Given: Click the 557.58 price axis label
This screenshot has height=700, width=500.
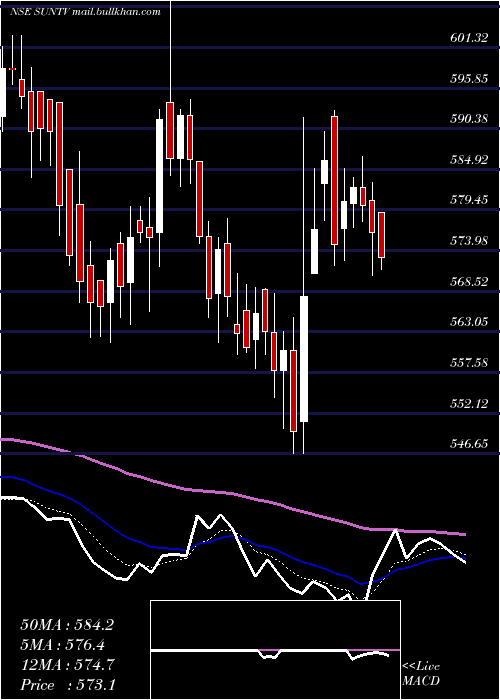Looking at the screenshot, I should [468, 363].
